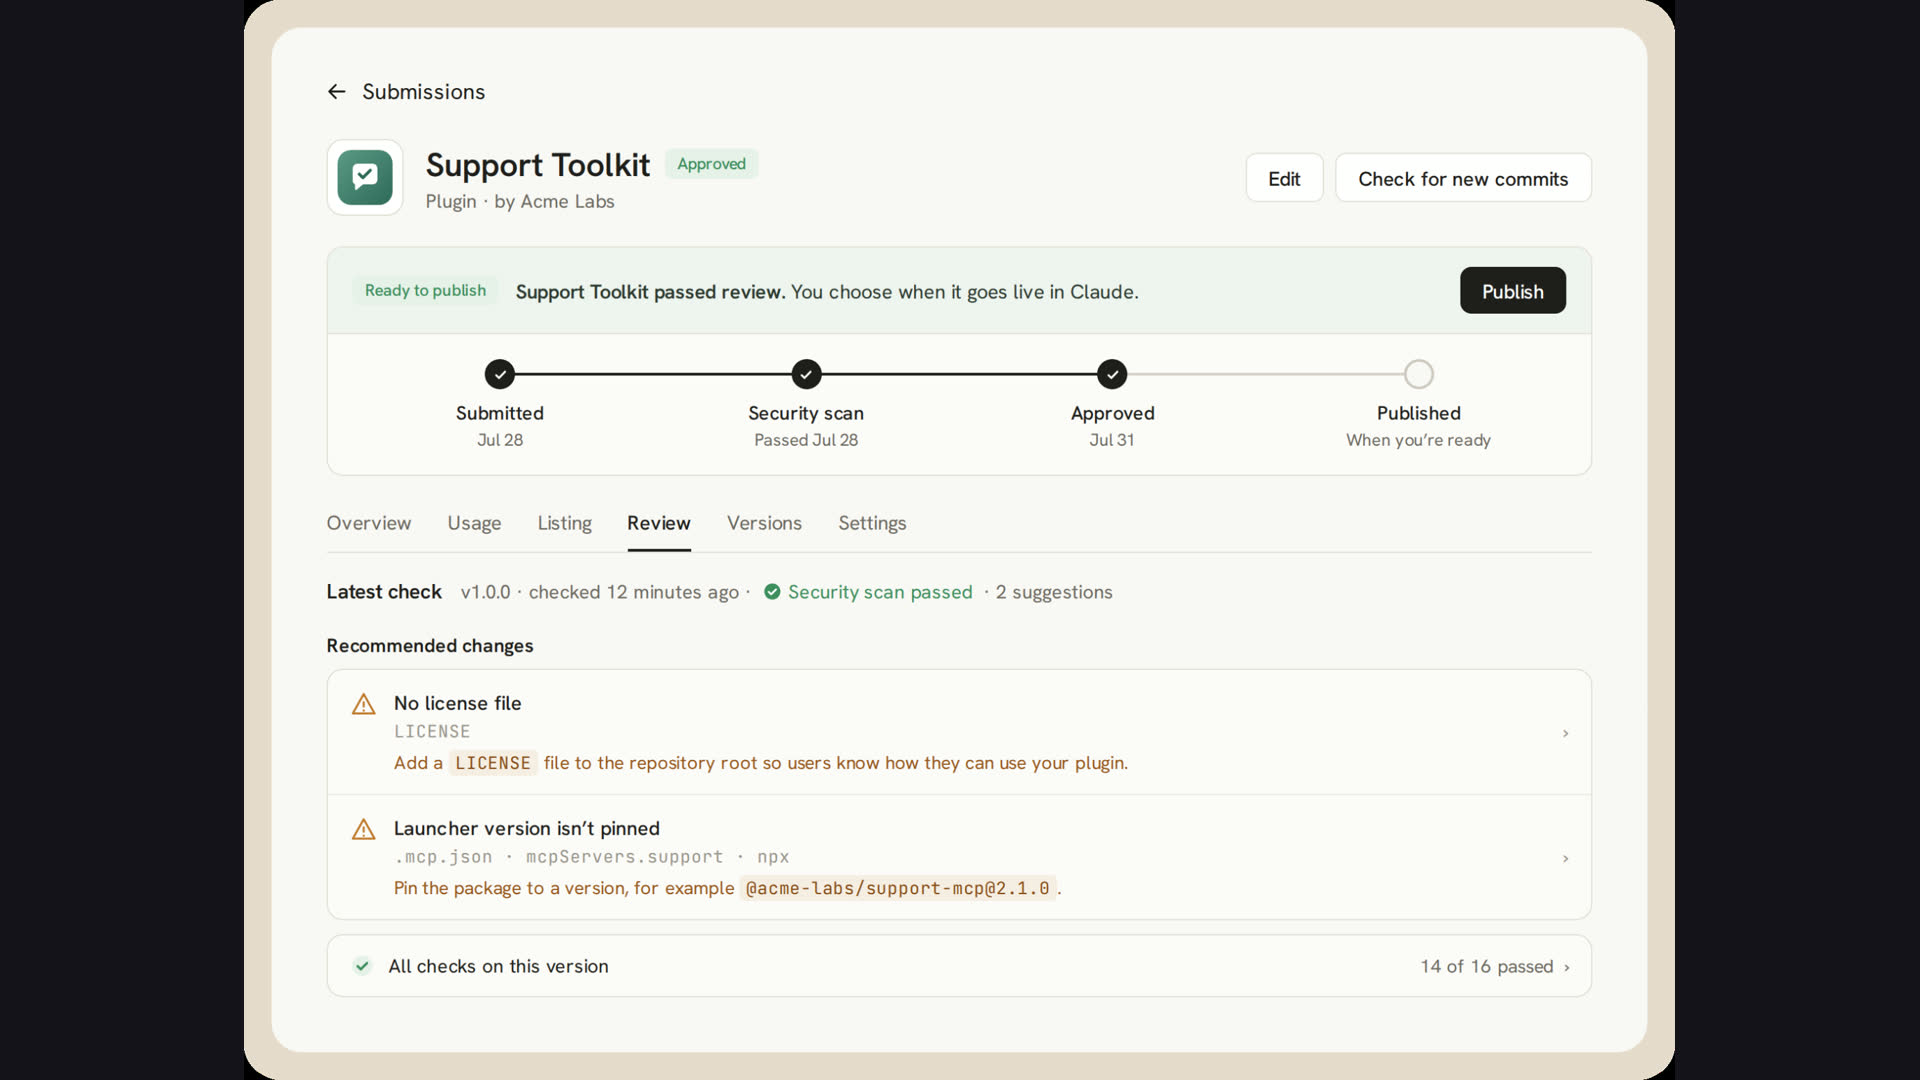Viewport: 1920px width, 1080px height.
Task: Click the Support Toolkit plugin logo
Action: [365, 177]
